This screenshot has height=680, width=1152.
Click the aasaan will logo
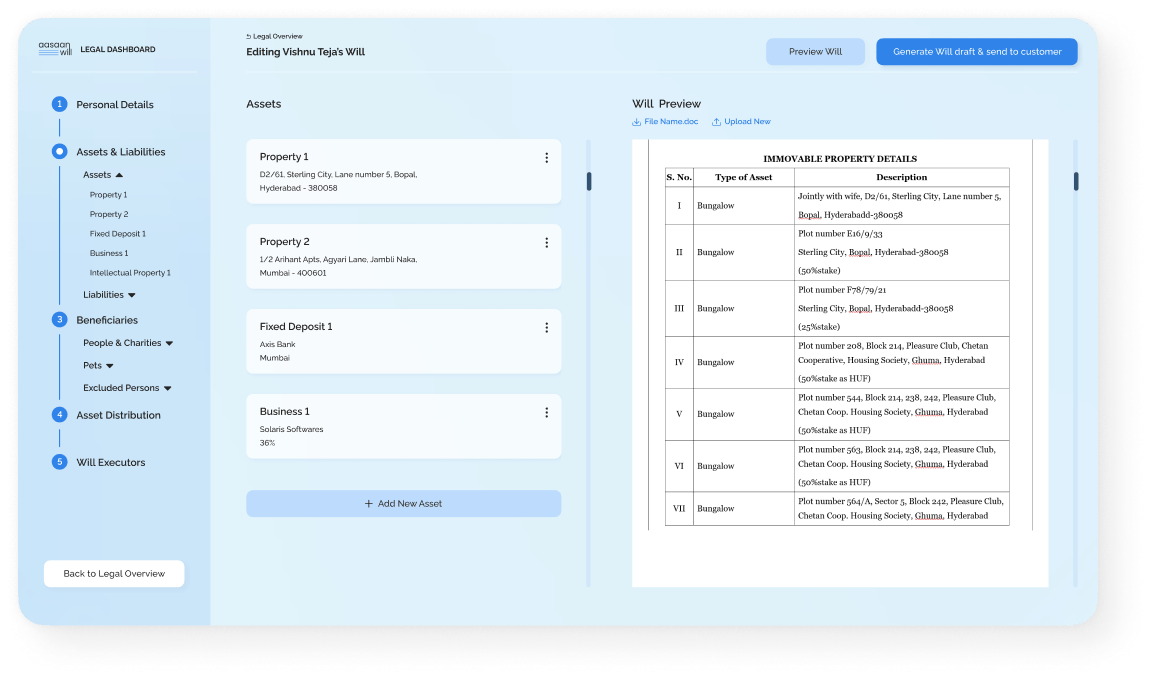[x=55, y=49]
